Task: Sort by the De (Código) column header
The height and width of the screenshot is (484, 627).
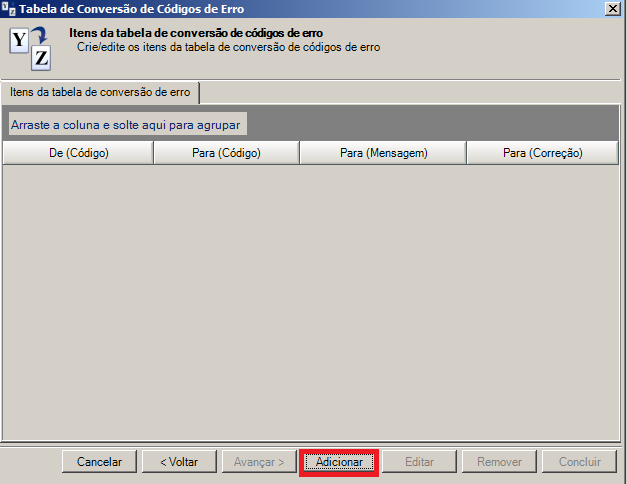Action: point(78,153)
